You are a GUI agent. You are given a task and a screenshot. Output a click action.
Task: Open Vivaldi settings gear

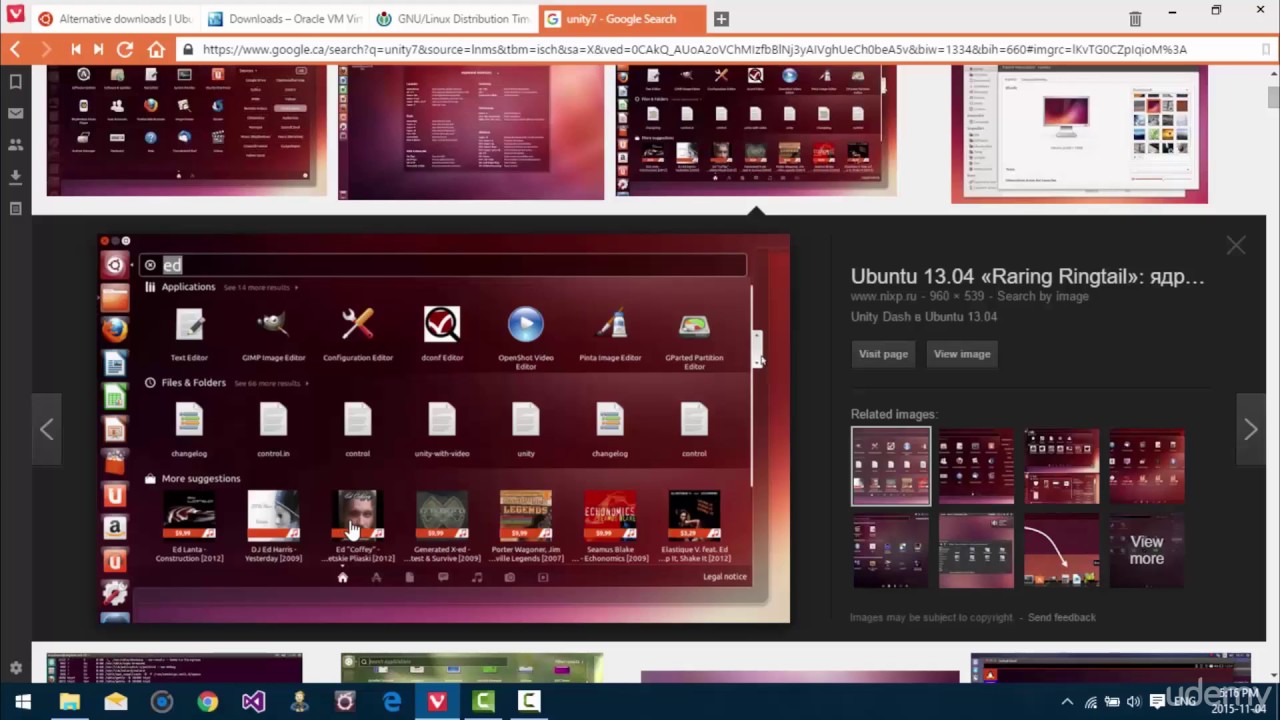click(x=15, y=667)
